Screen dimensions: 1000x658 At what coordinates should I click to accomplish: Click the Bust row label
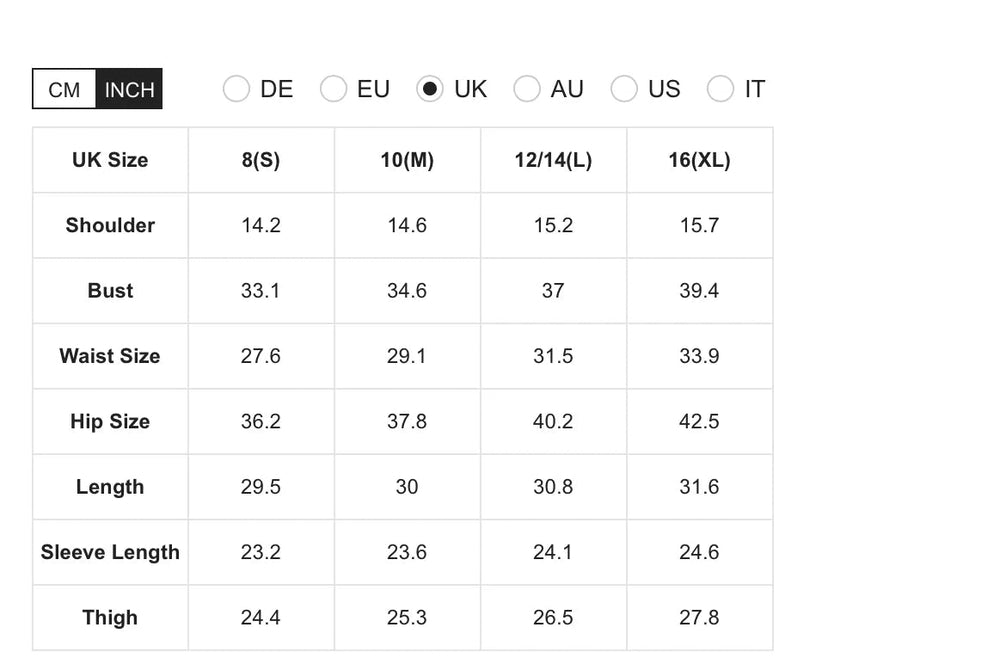point(110,291)
